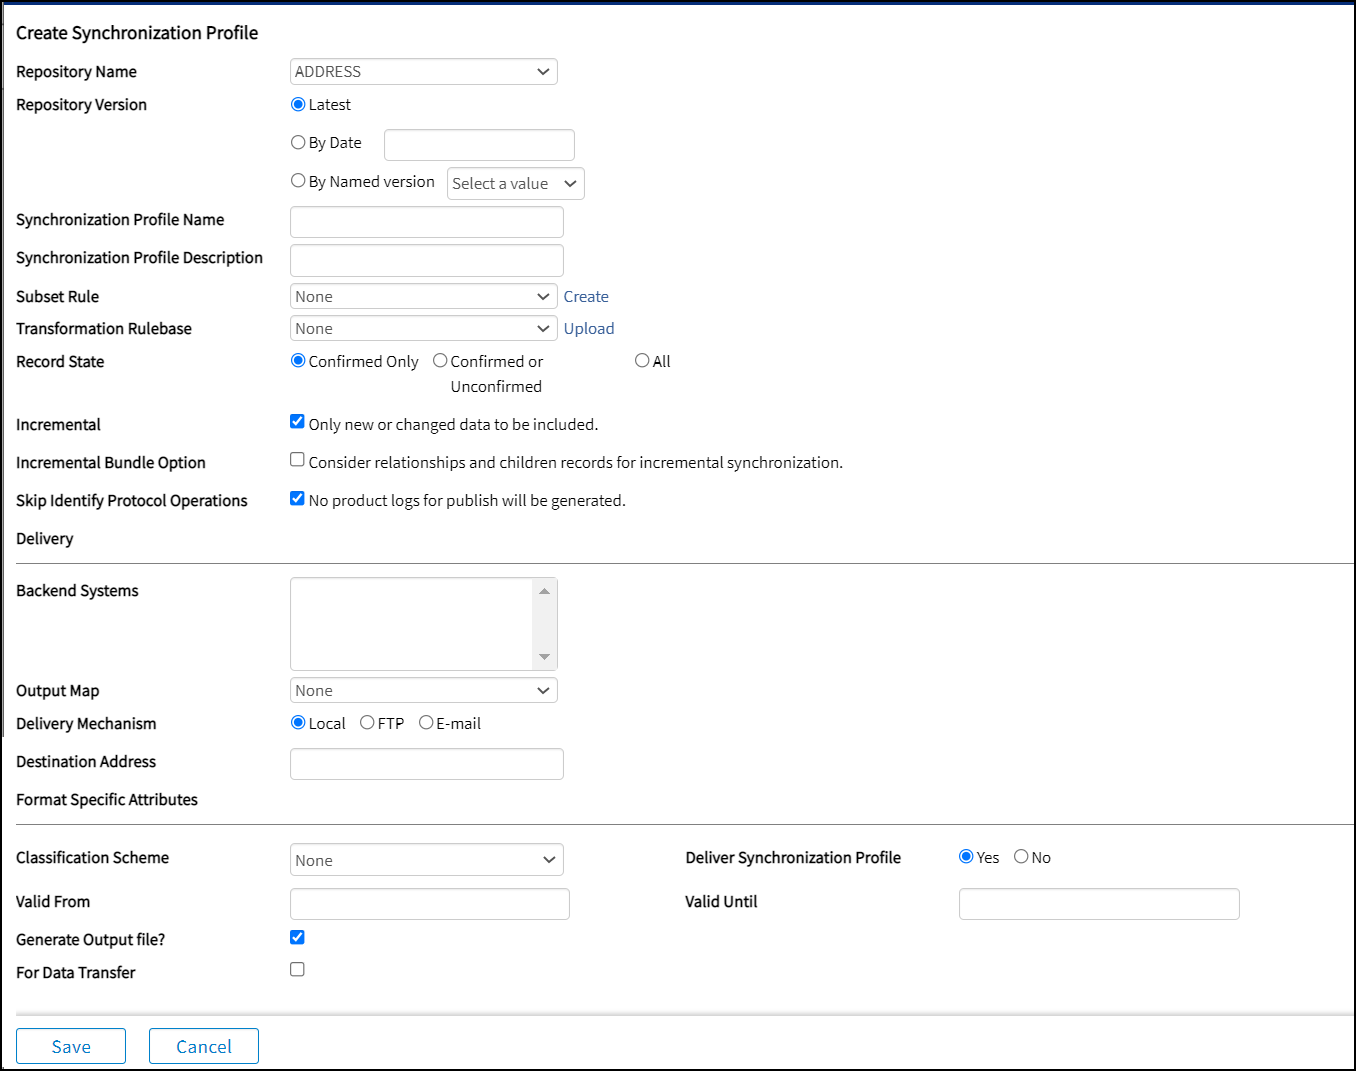1356x1071 pixels.
Task: Select FTP as the delivery mechanism
Action: point(367,723)
